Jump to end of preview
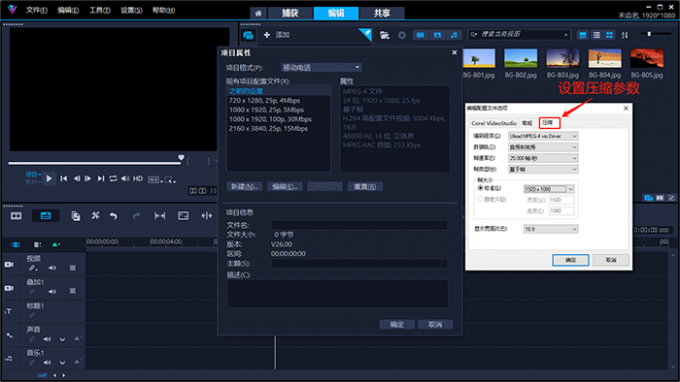 pyautogui.click(x=101, y=179)
